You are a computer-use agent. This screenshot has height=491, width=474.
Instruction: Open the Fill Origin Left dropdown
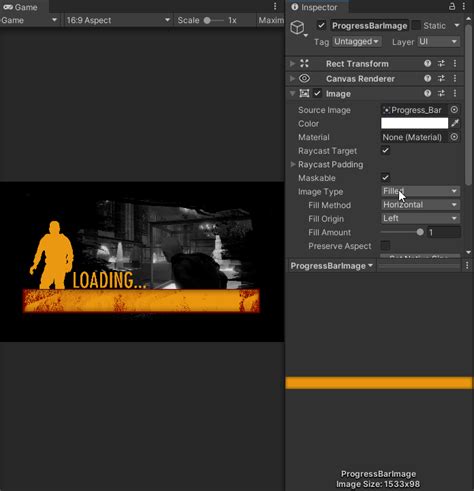(x=420, y=218)
